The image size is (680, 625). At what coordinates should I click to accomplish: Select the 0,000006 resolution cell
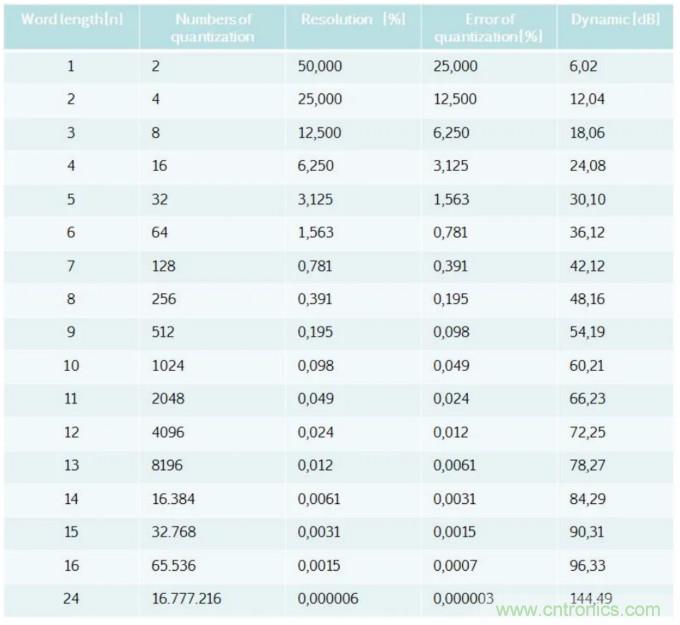328,599
